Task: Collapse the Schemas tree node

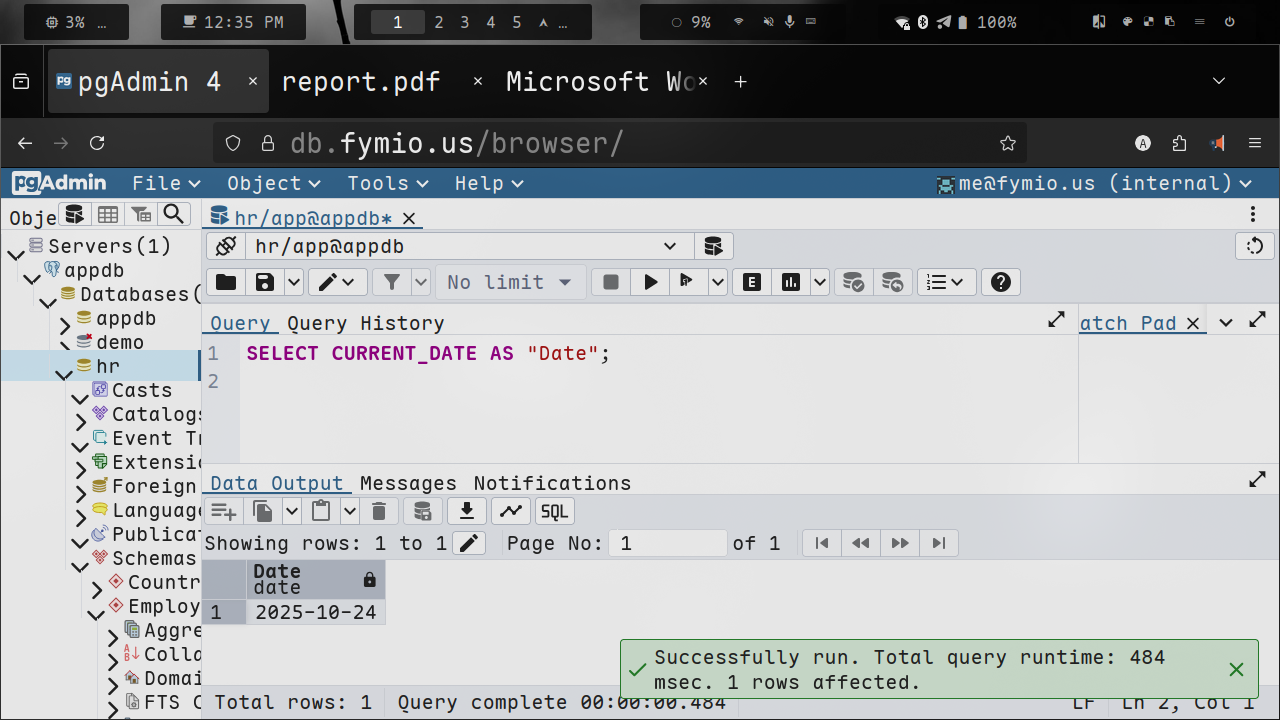Action: coord(81,566)
